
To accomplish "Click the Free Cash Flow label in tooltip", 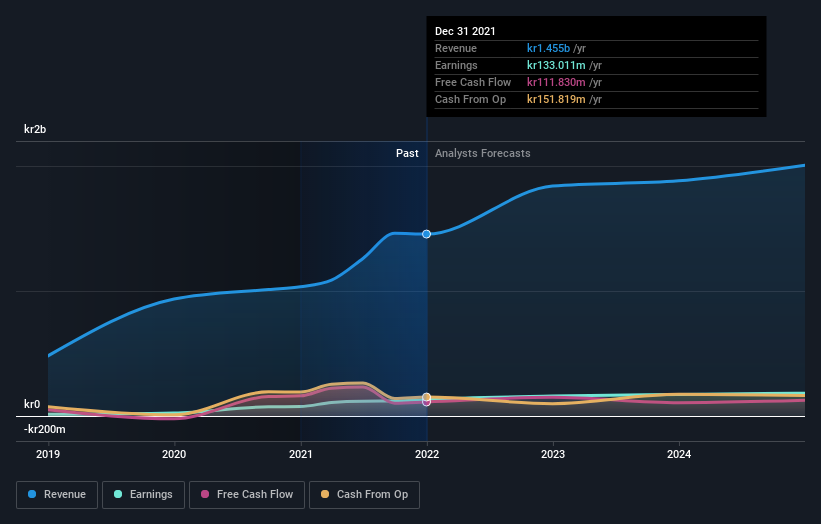I will pos(473,82).
